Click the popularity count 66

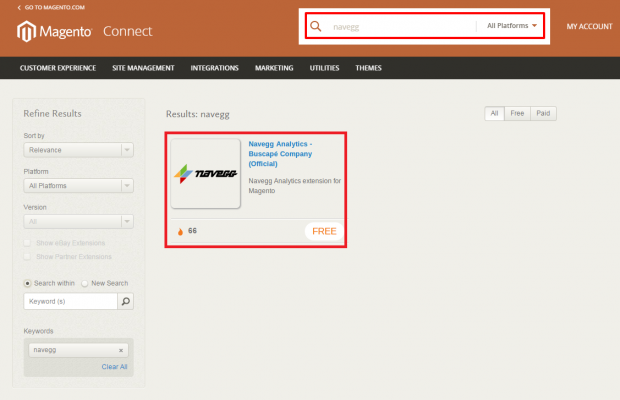pos(192,231)
